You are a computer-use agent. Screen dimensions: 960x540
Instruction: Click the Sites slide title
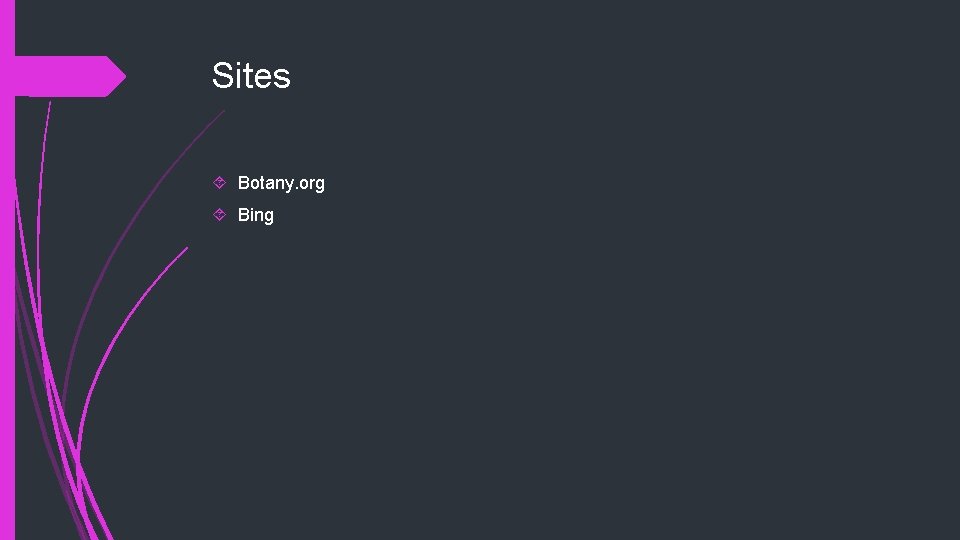pos(251,76)
